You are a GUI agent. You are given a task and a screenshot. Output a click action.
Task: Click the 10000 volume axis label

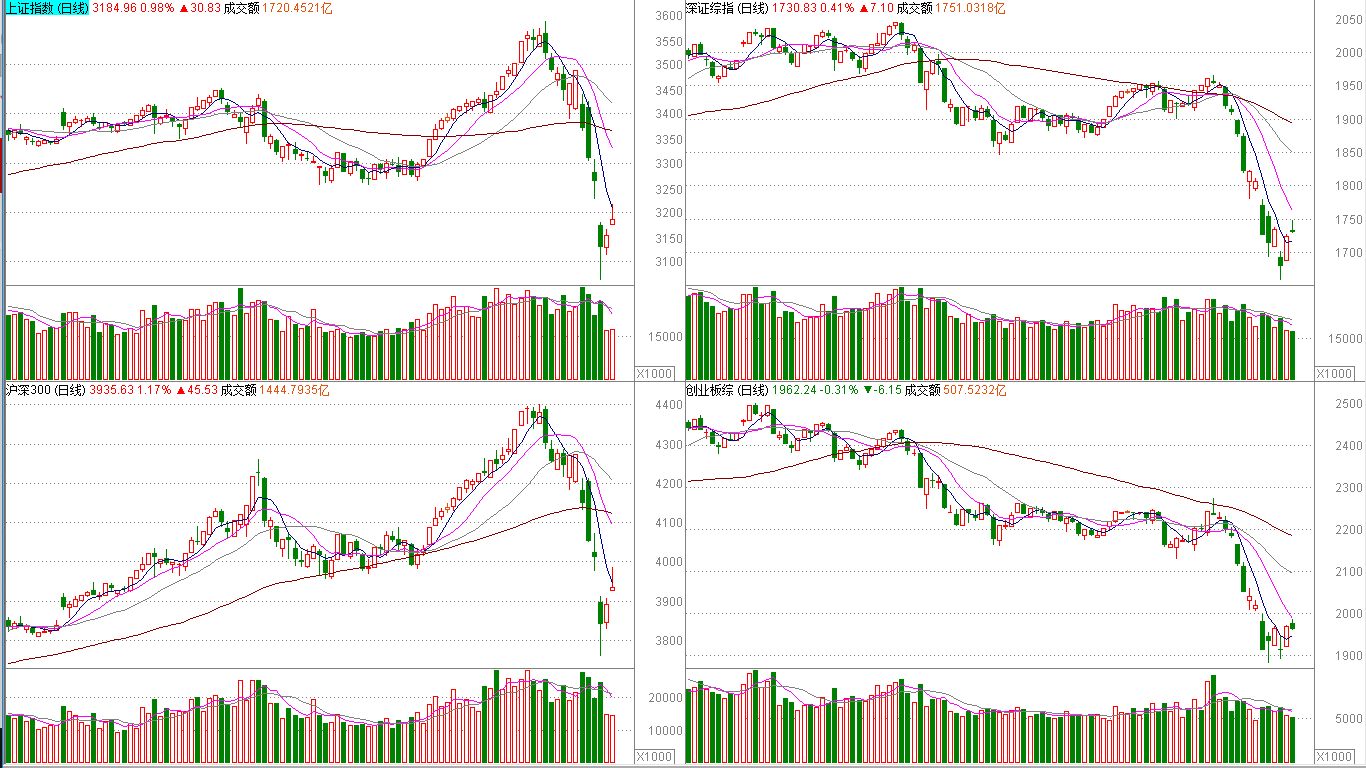coord(665,732)
